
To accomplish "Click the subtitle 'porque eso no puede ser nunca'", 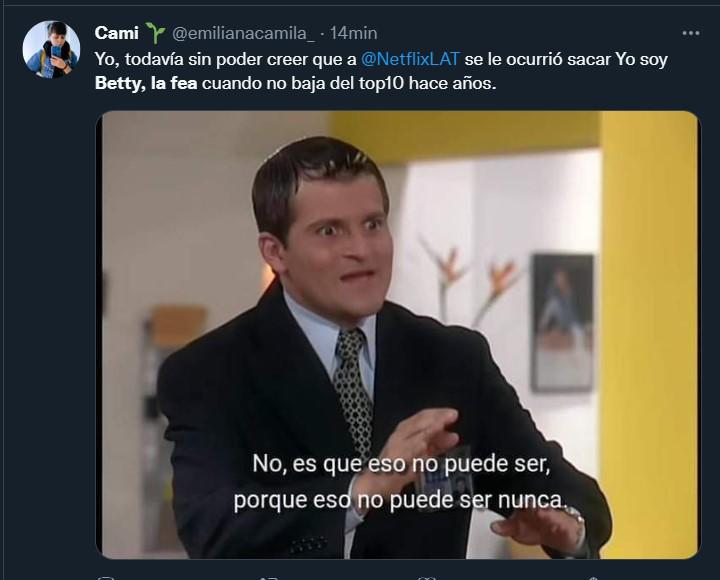I will 400,500.
